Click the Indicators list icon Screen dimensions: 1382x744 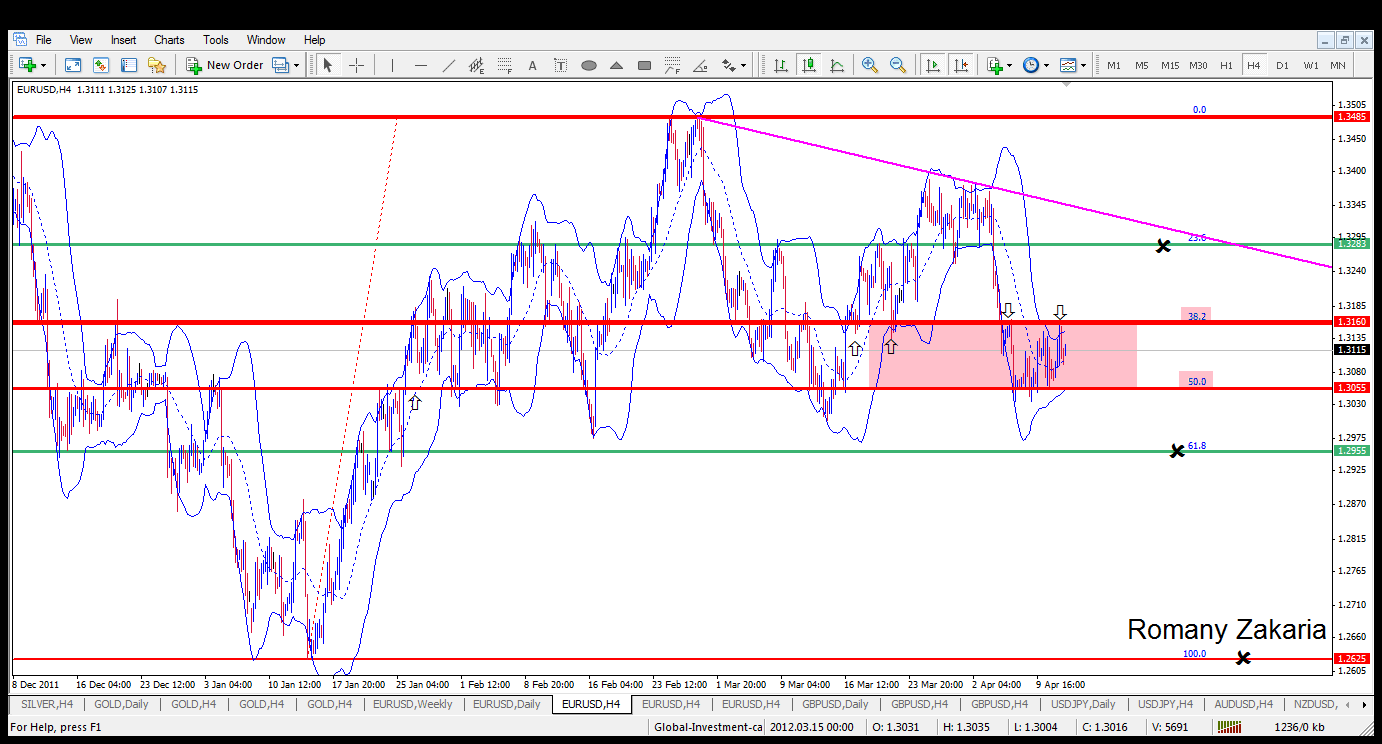[x=994, y=65]
